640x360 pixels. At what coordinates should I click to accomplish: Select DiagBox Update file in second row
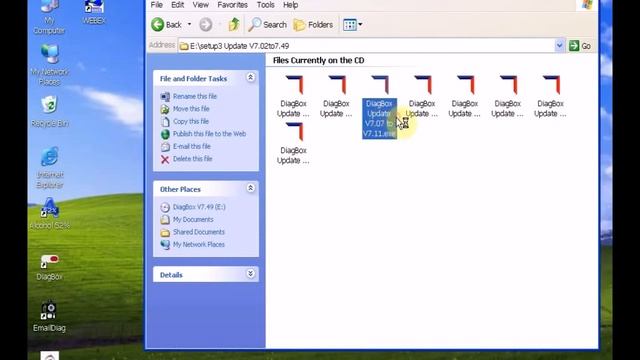click(293, 144)
